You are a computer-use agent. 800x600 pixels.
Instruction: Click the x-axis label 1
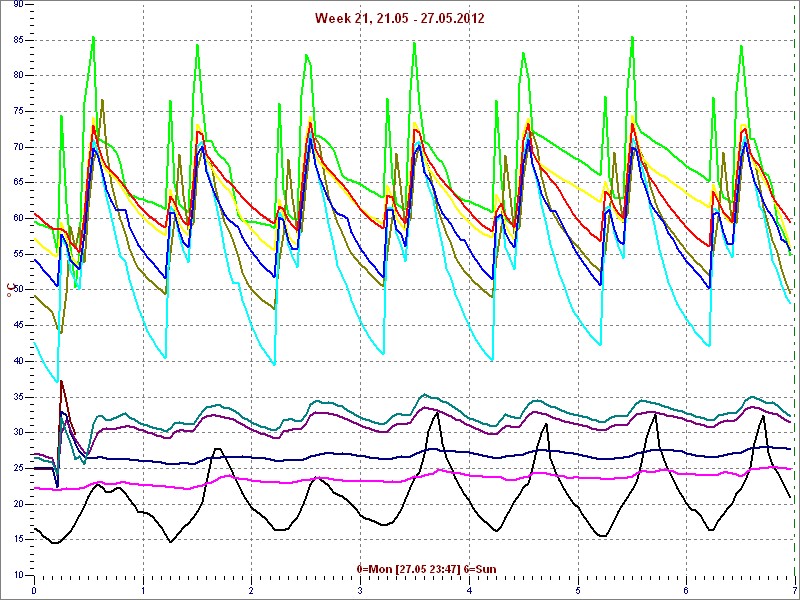(143, 591)
